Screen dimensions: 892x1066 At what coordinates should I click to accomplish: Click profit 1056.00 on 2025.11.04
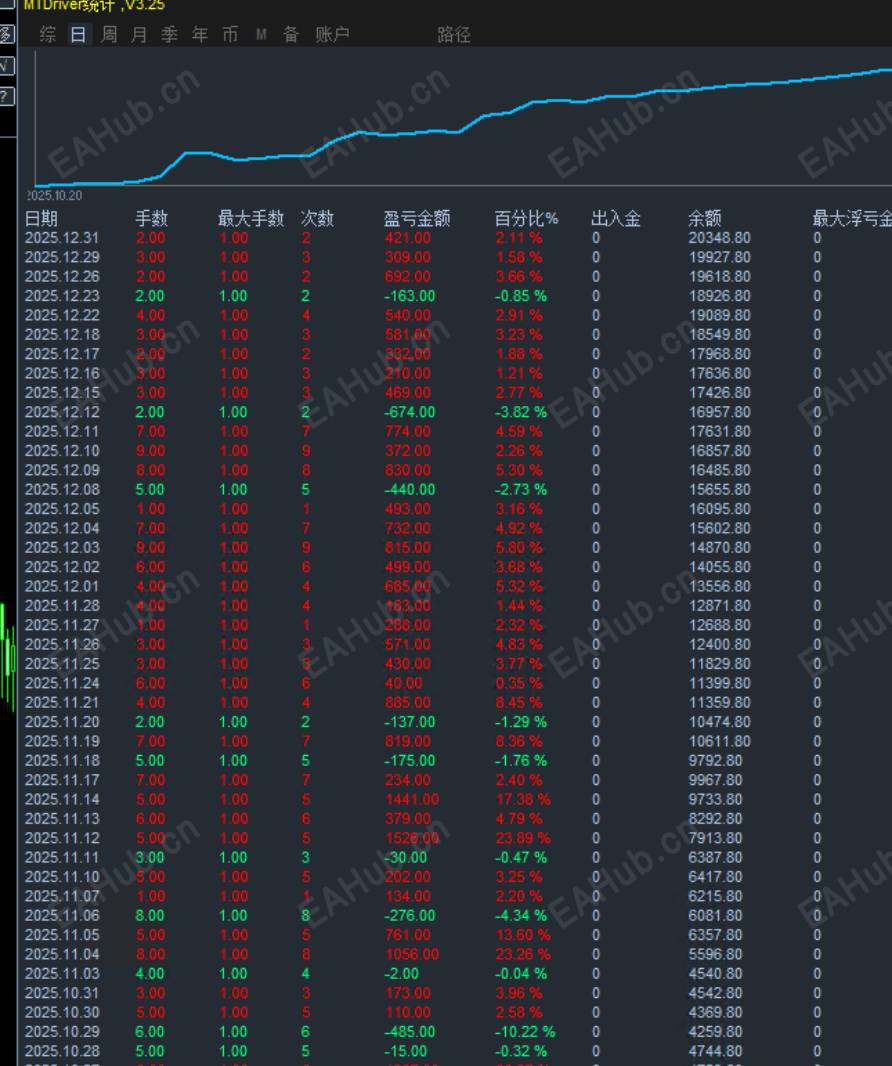click(x=412, y=955)
